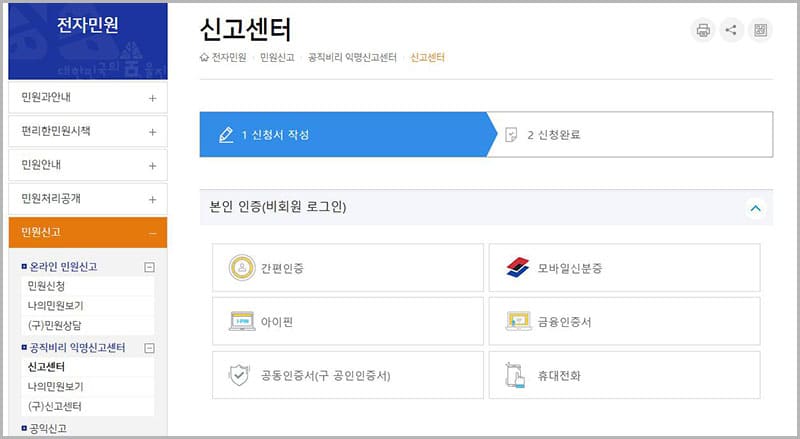
Task: Collapse 본인 인증 panel chevron
Action: point(755,208)
